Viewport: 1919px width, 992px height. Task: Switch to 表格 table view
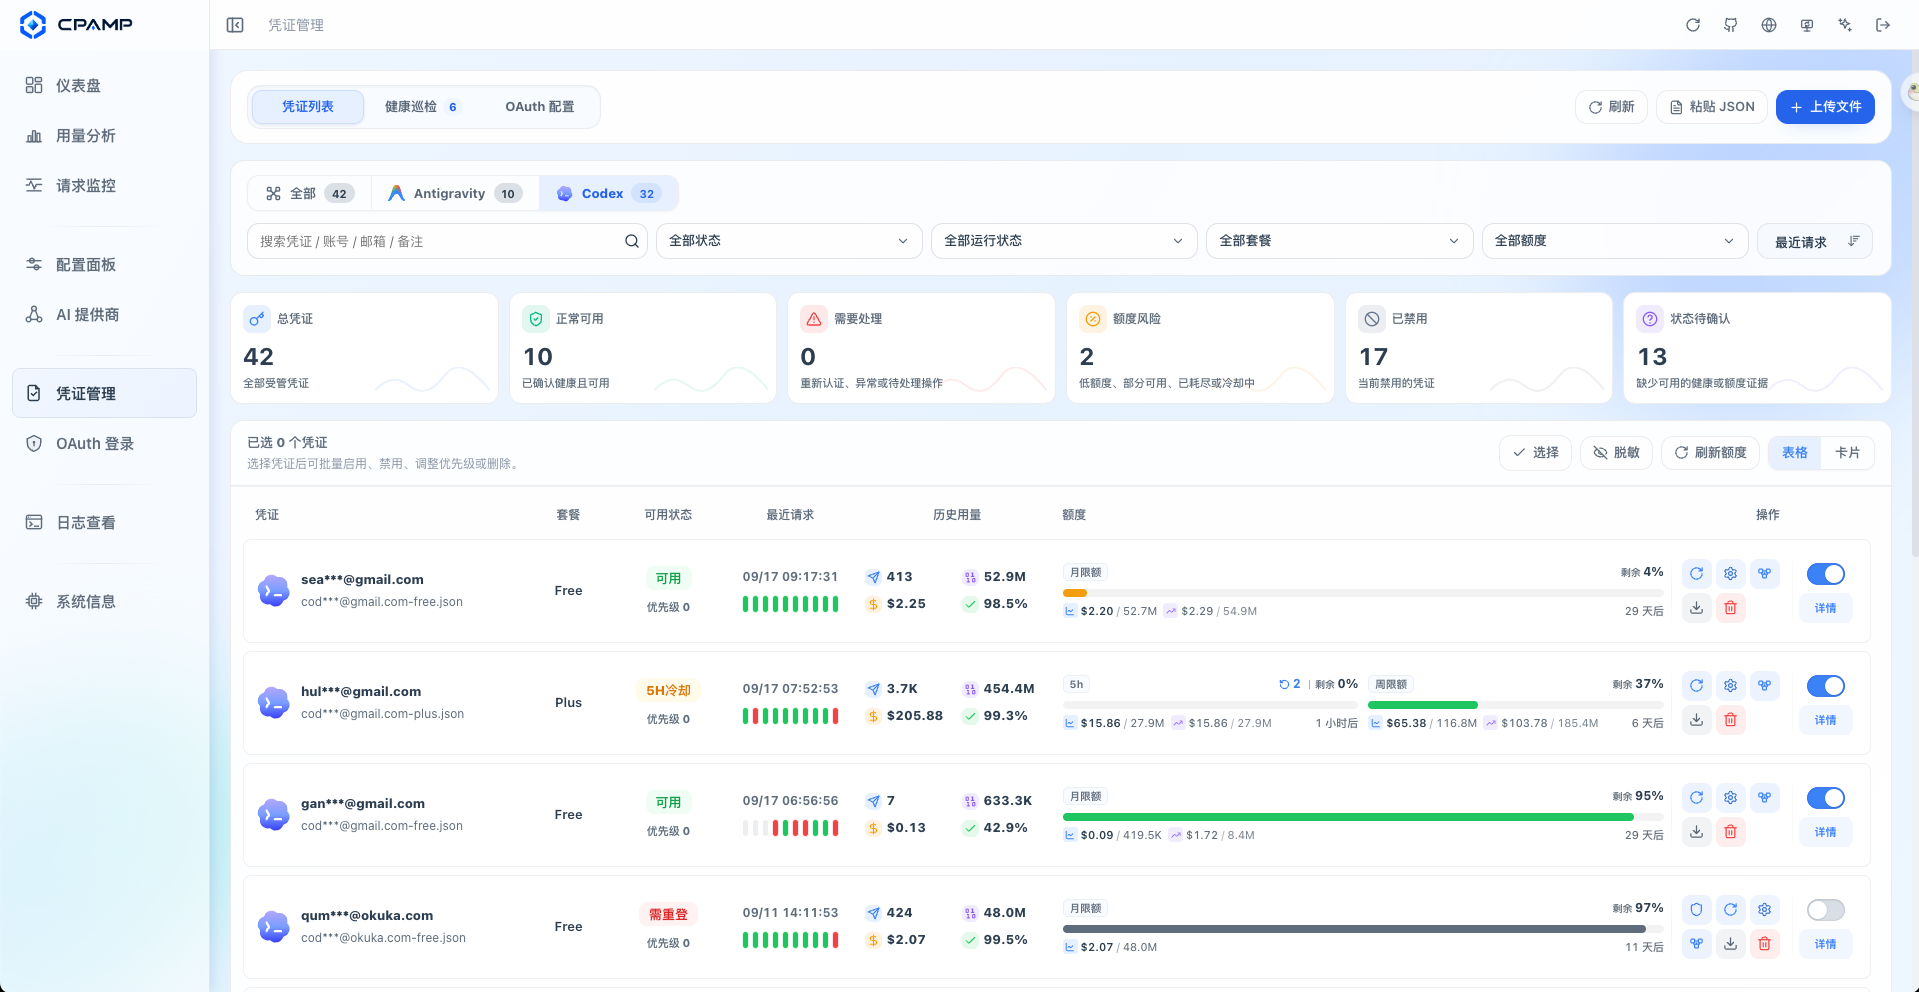pos(1795,453)
